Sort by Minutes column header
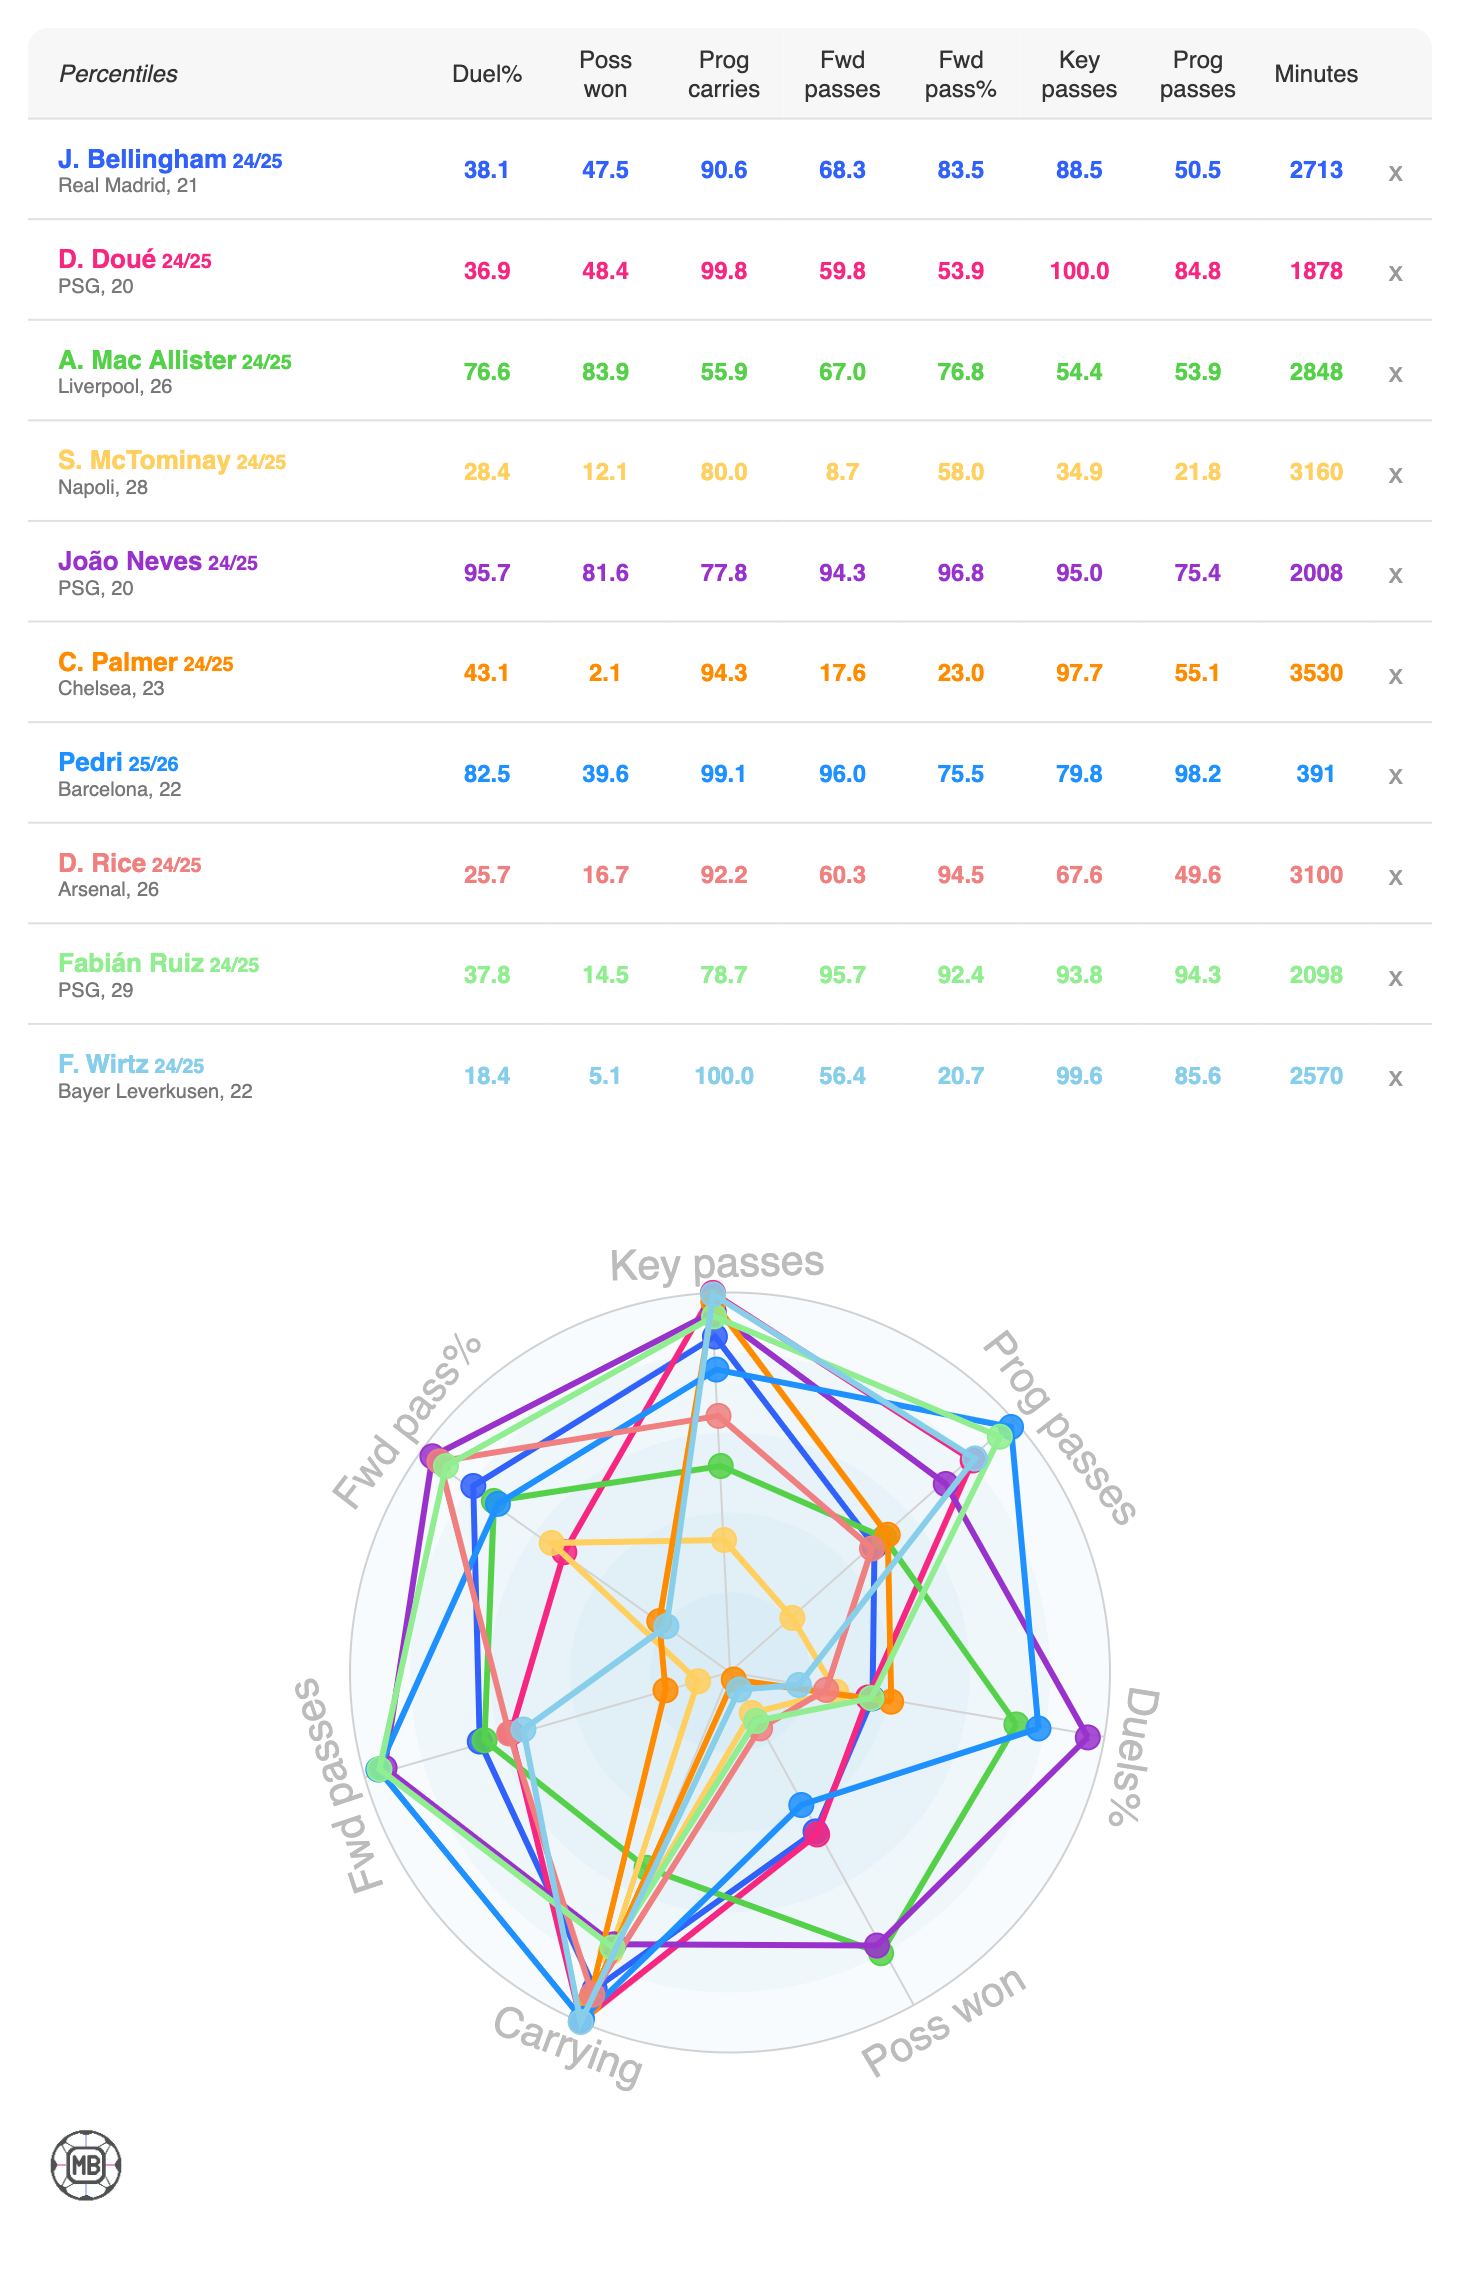The height and width of the screenshot is (2278, 1460). 1316,74
